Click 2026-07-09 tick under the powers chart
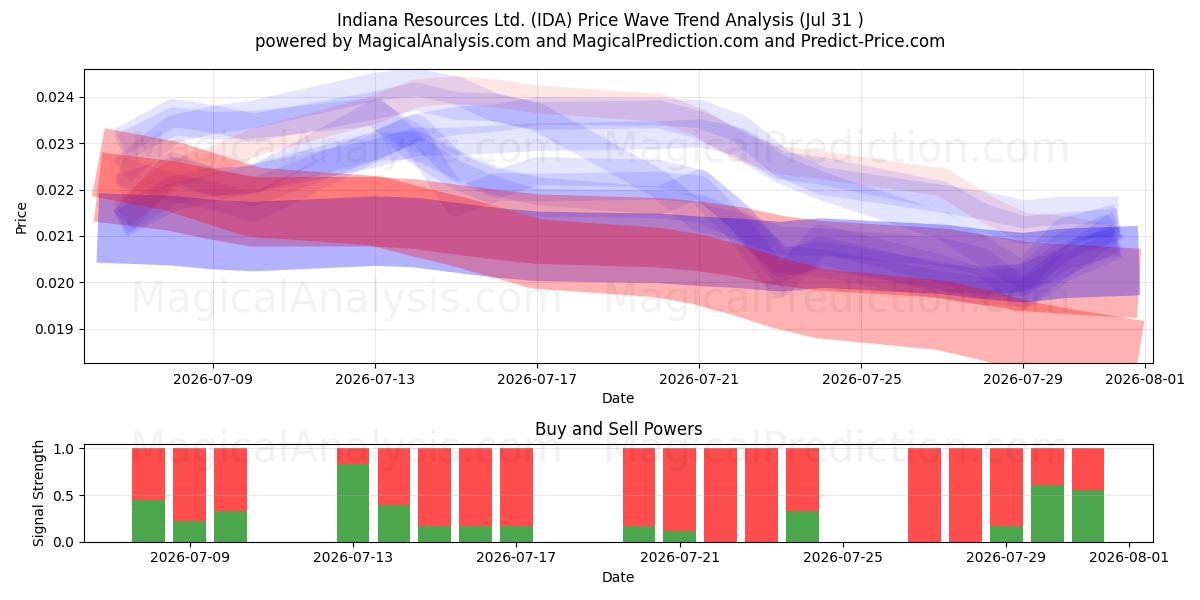The height and width of the screenshot is (600, 1200). [x=190, y=558]
